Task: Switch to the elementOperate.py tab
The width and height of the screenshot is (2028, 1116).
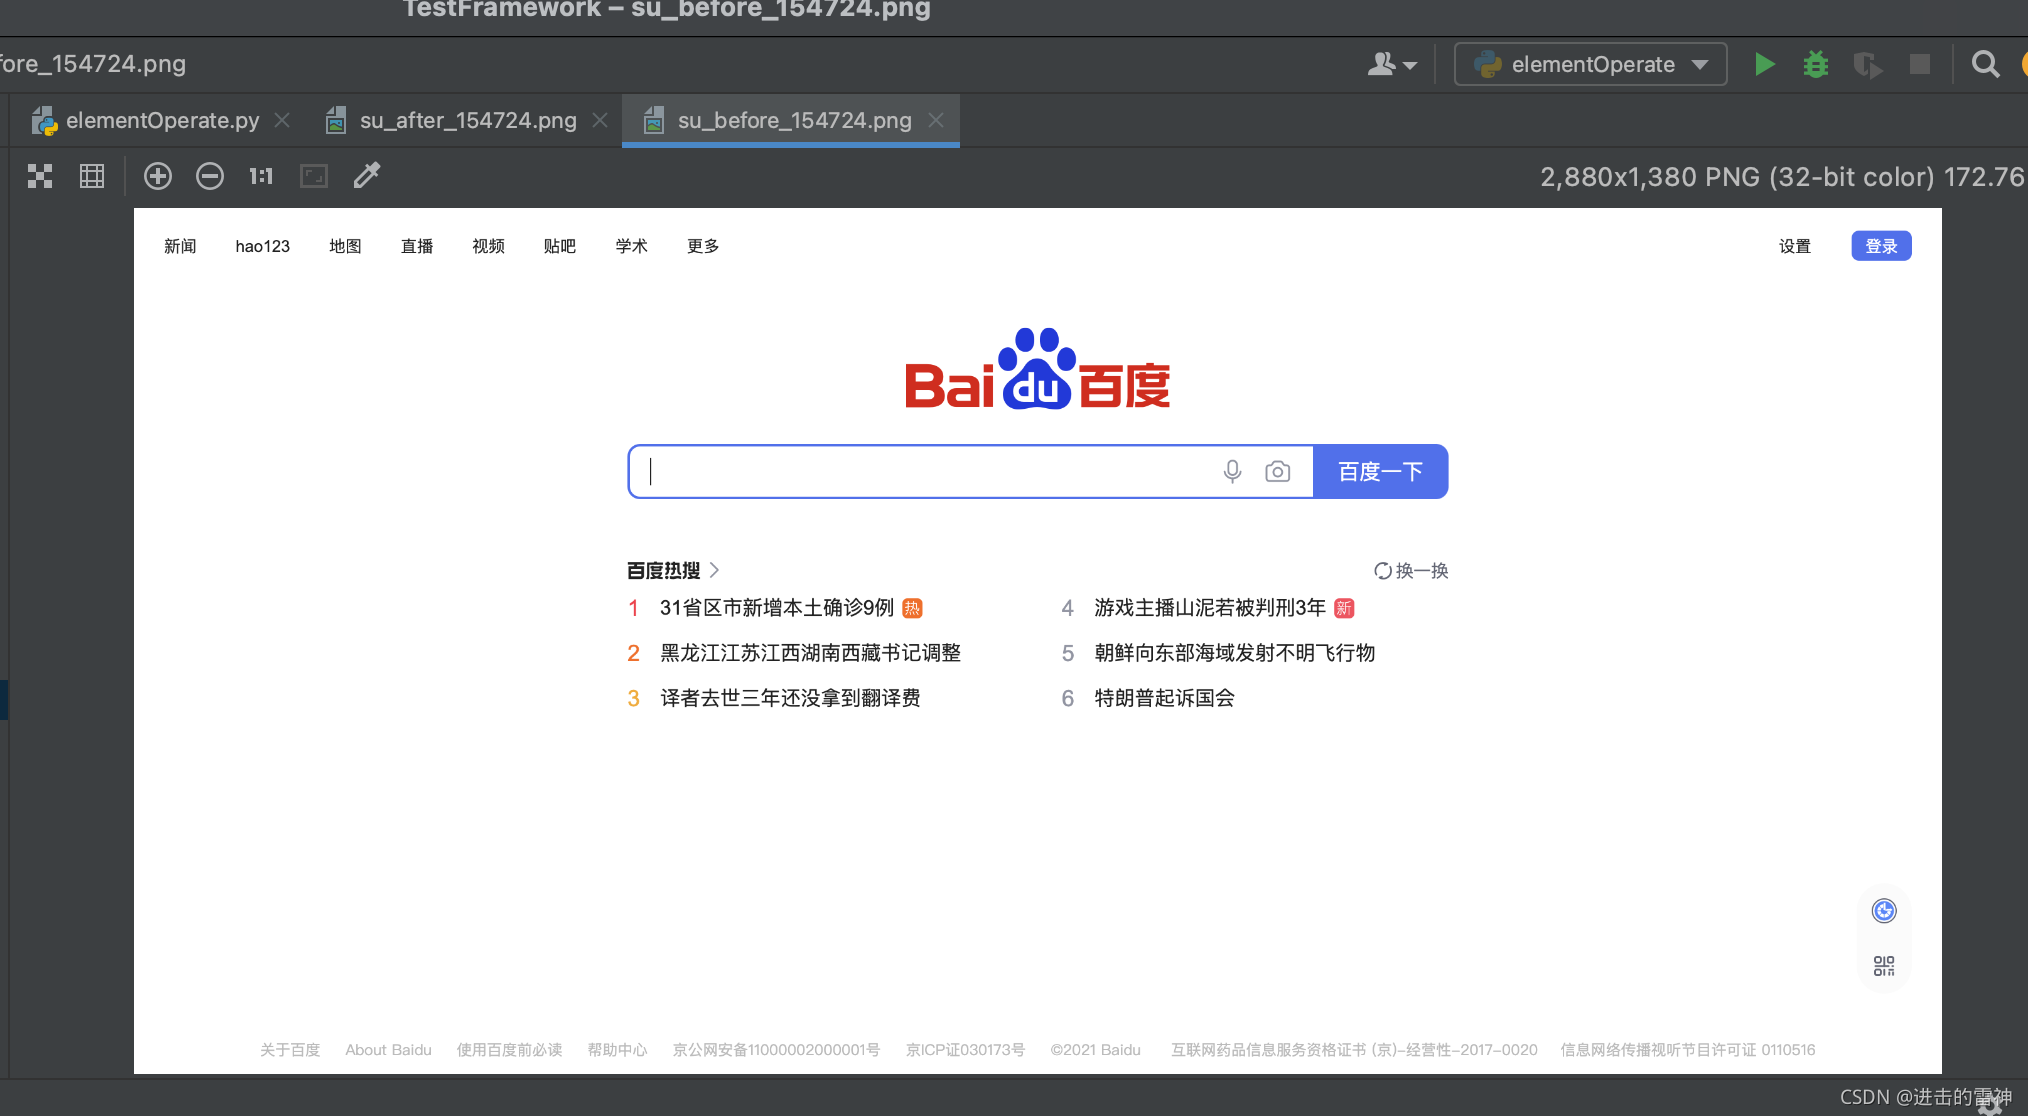Action: [x=162, y=121]
